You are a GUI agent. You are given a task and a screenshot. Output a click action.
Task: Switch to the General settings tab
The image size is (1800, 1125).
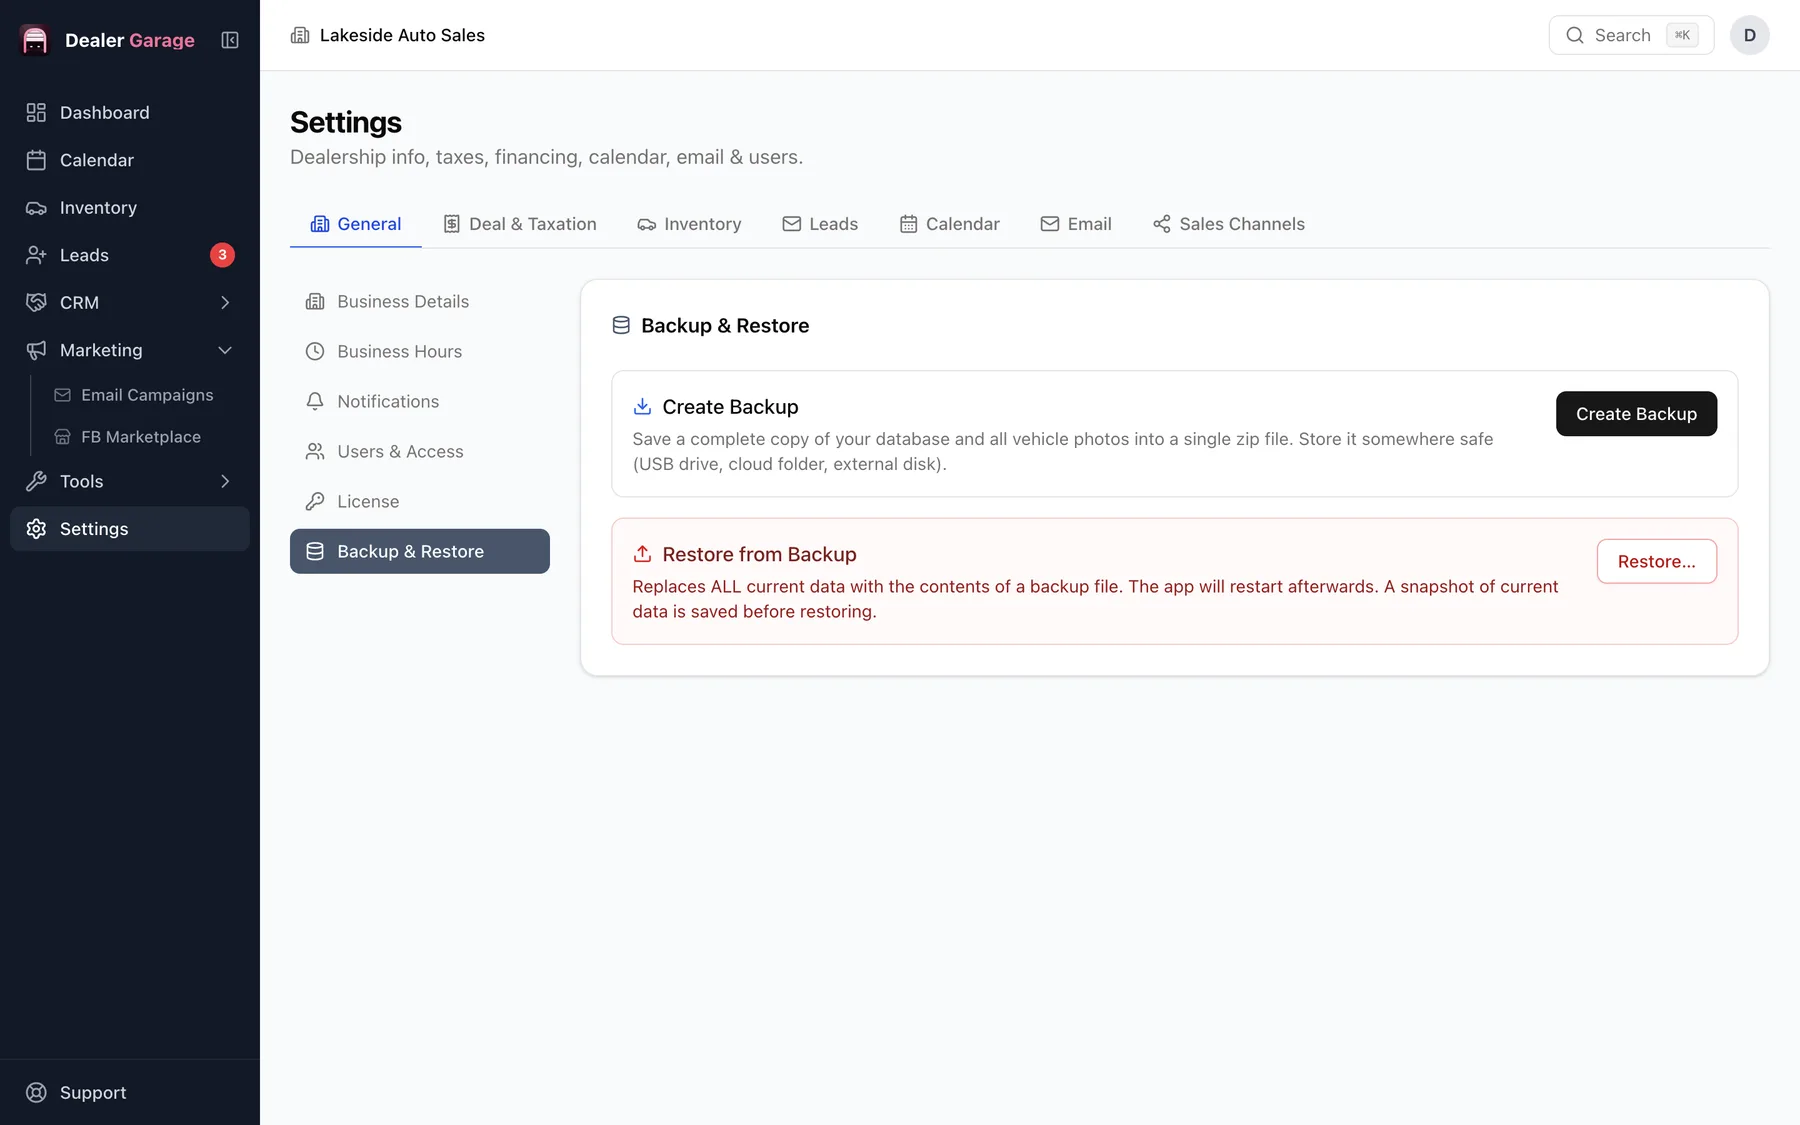point(356,224)
